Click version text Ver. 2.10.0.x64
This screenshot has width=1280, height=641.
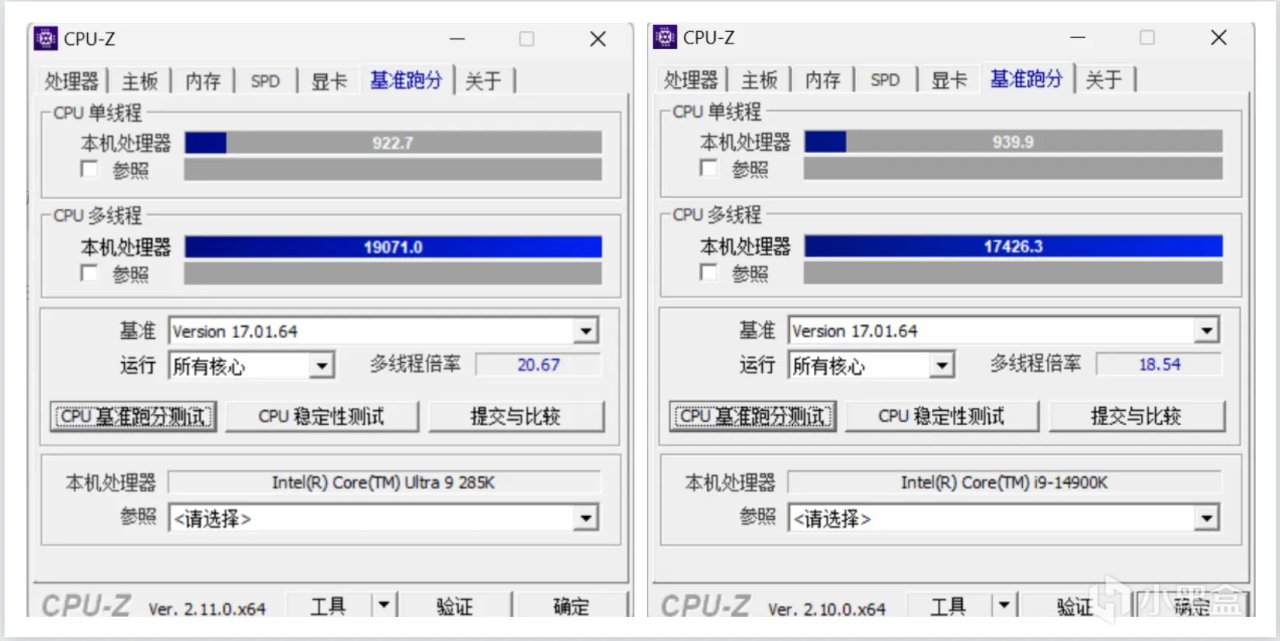827,609
